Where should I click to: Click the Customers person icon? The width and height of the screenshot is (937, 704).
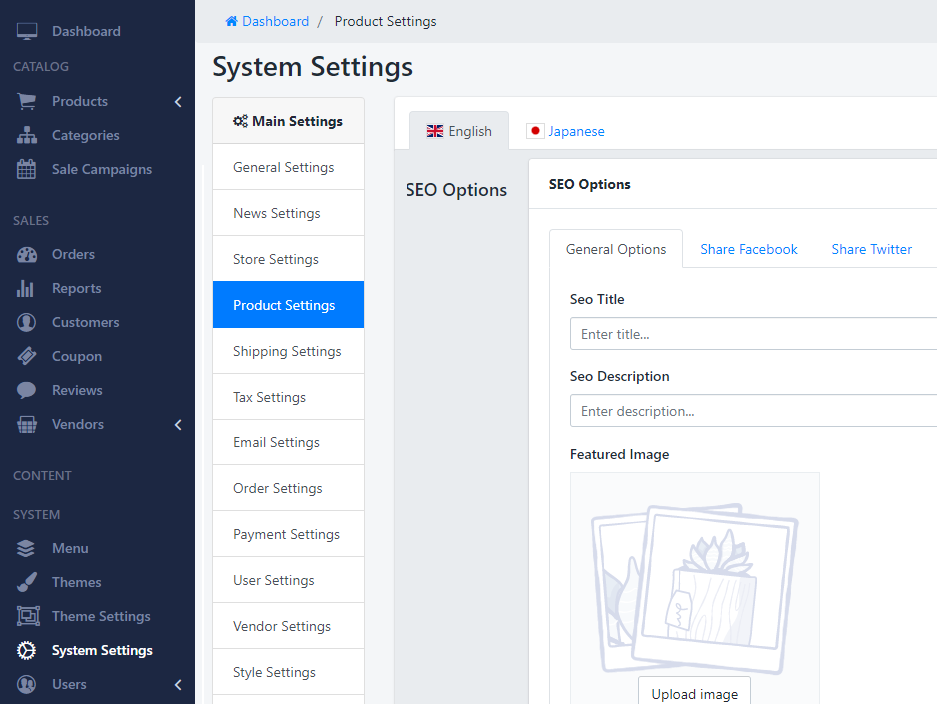(x=27, y=322)
